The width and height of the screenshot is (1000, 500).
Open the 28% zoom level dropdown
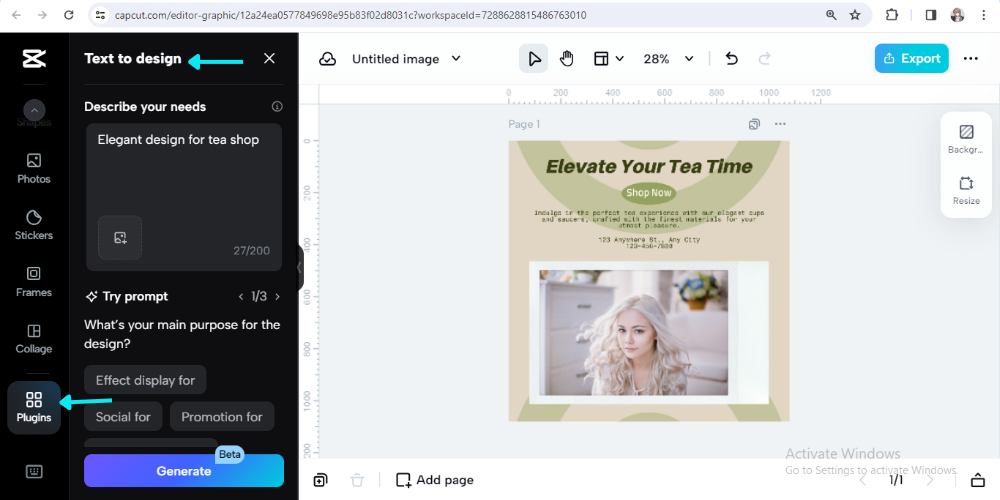(668, 59)
